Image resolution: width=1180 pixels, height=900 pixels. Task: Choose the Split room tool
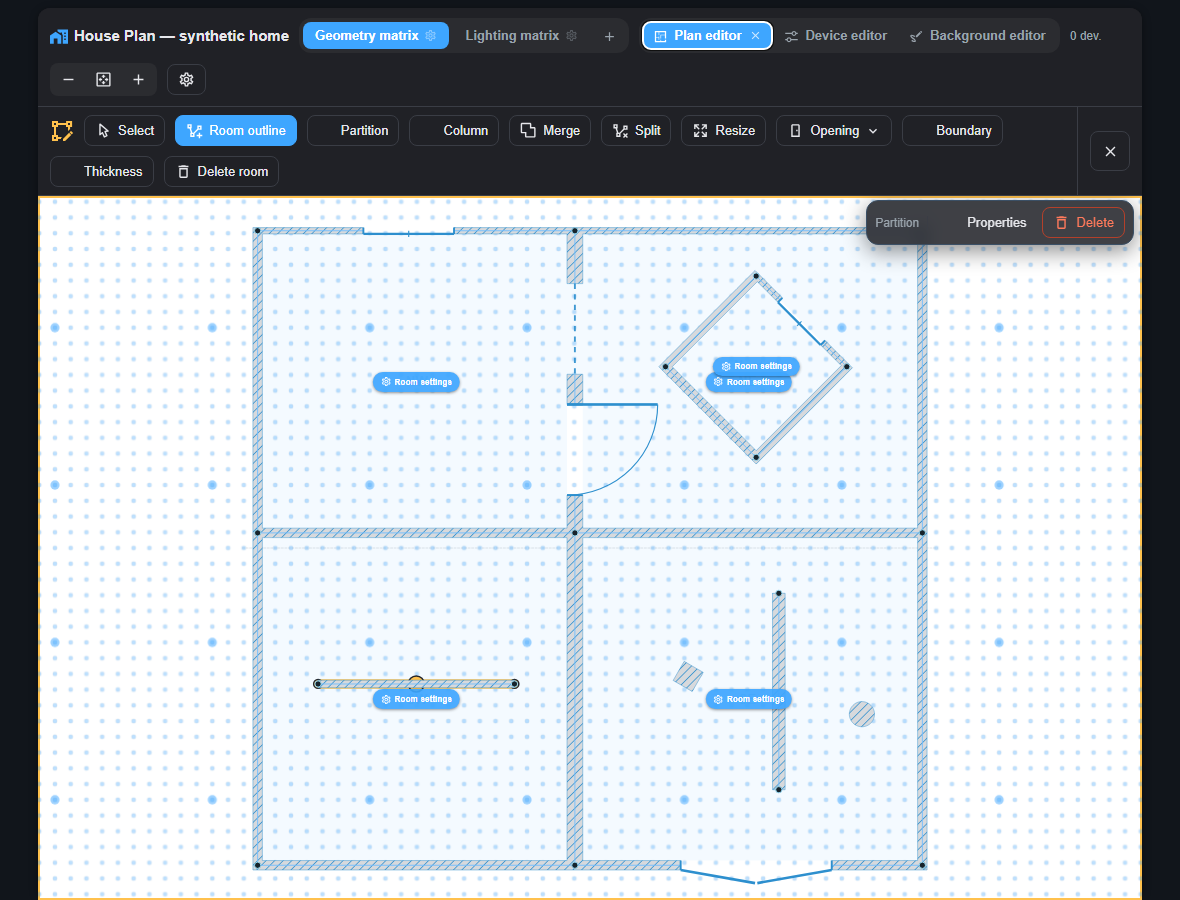(636, 130)
